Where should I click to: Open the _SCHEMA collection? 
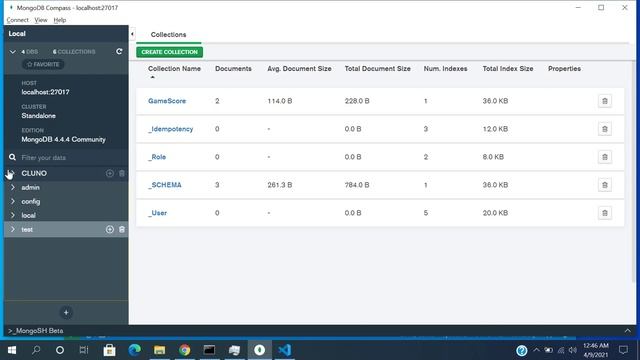point(164,185)
